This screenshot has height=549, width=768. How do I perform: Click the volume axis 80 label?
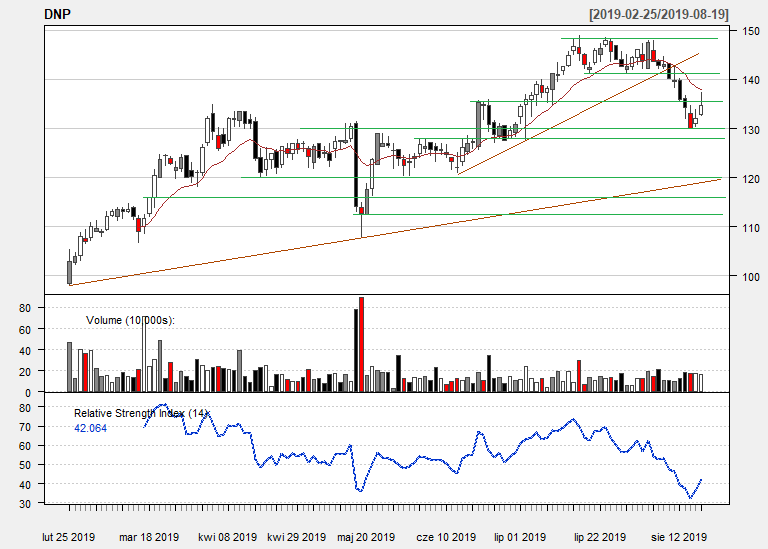click(25, 308)
